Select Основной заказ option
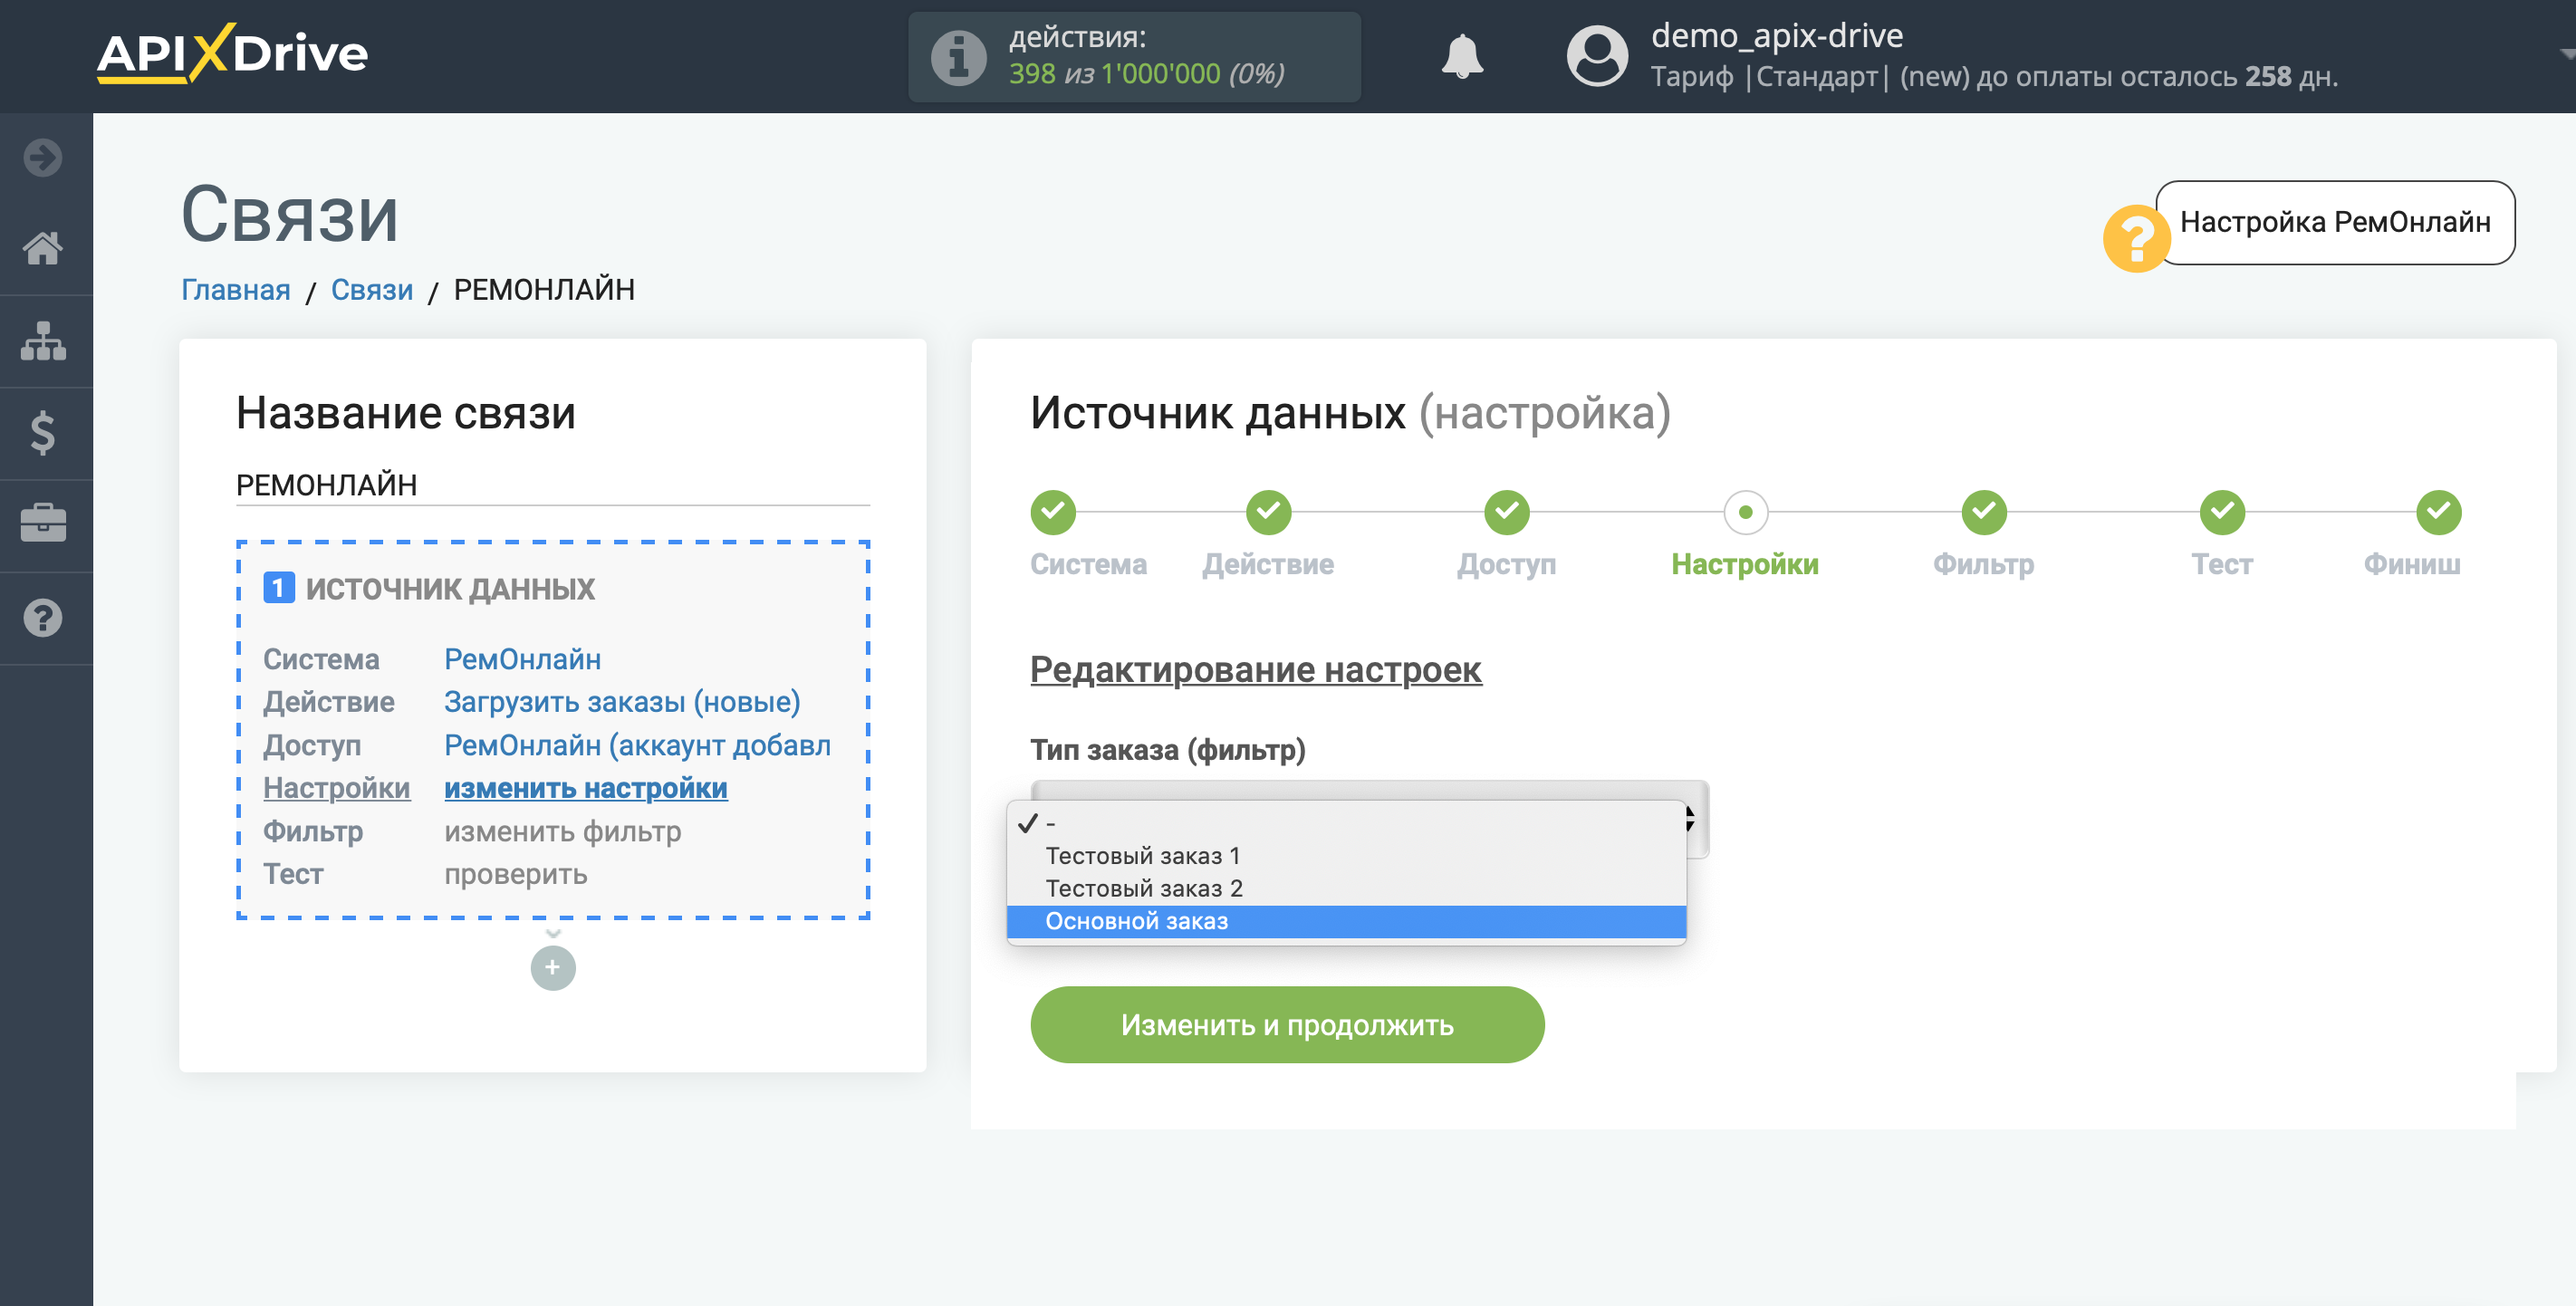This screenshot has width=2576, height=1306. pyautogui.click(x=1346, y=921)
